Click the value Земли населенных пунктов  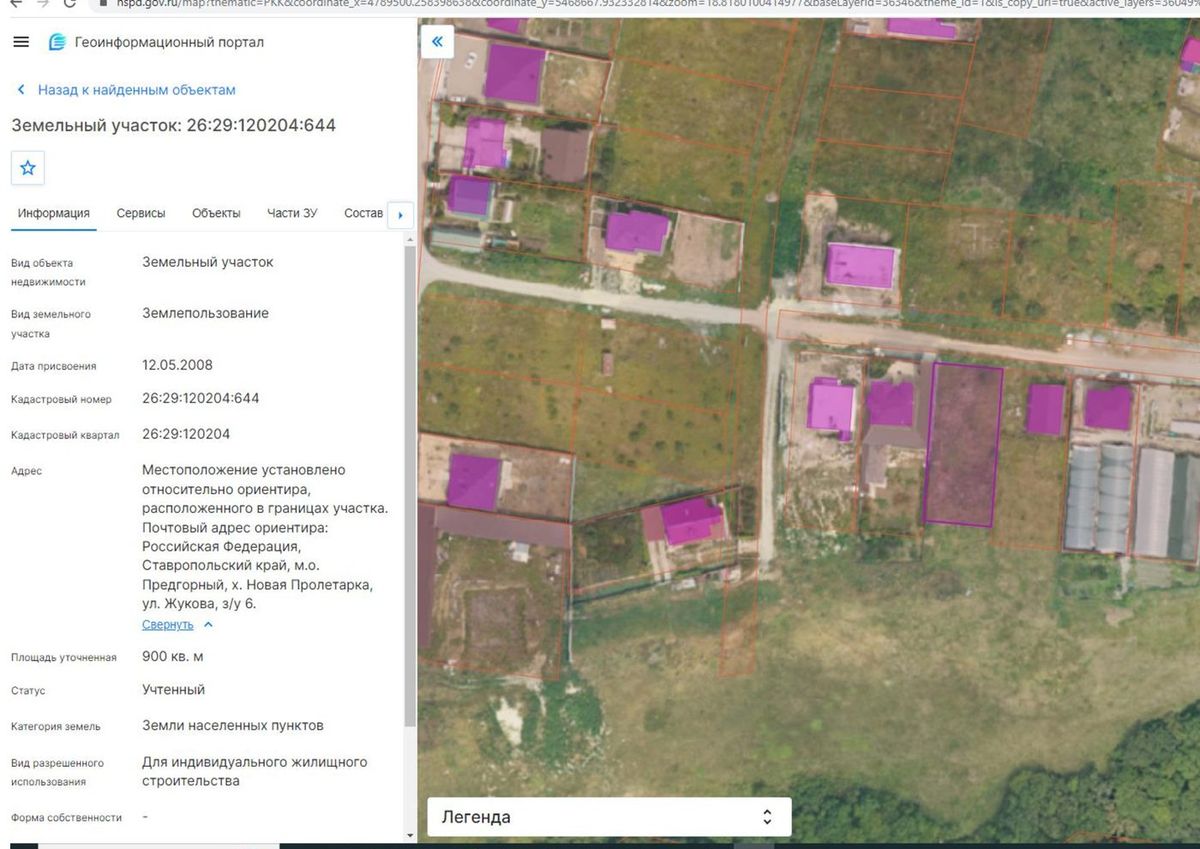tap(232, 725)
